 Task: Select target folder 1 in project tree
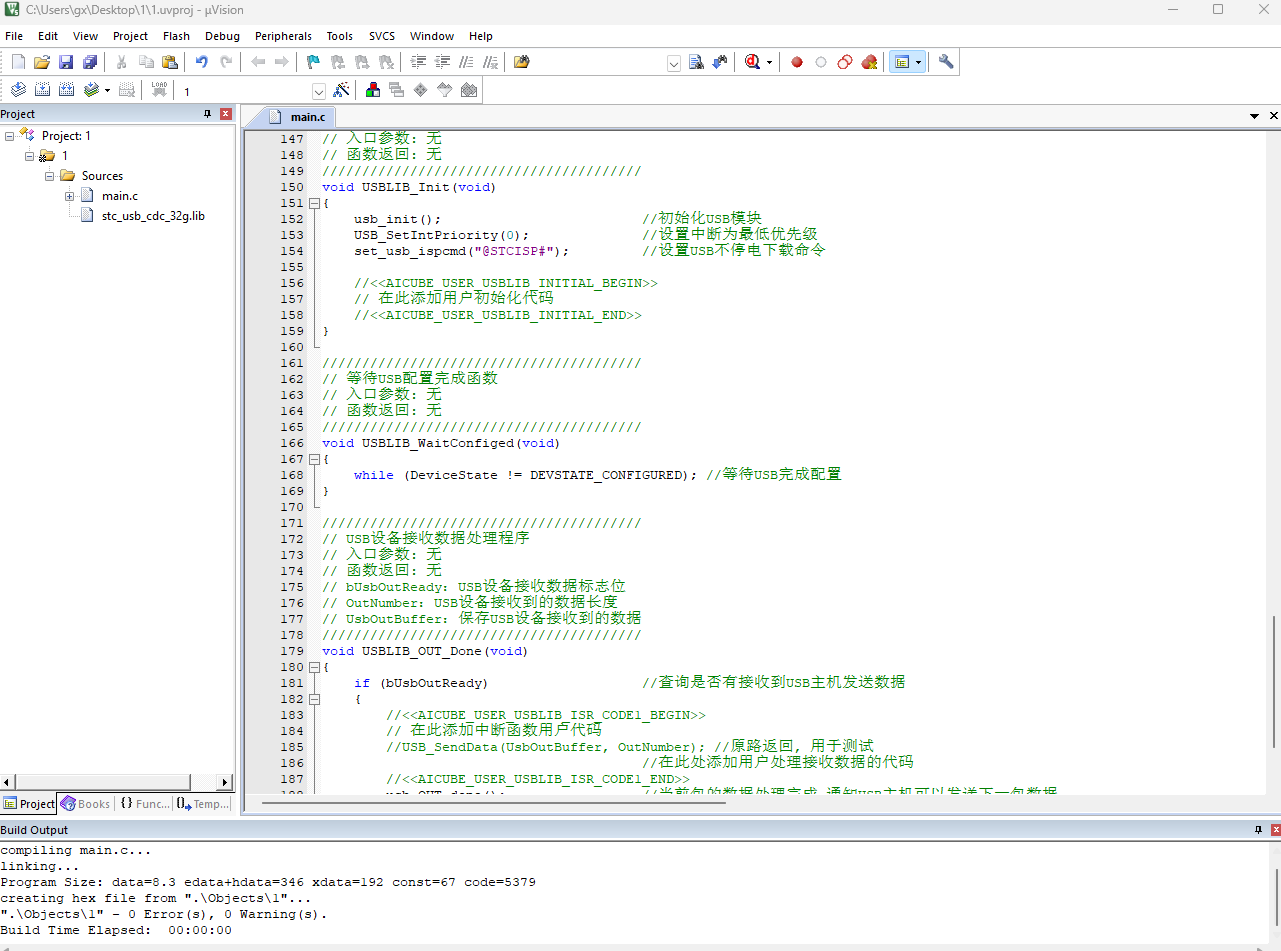pos(65,156)
